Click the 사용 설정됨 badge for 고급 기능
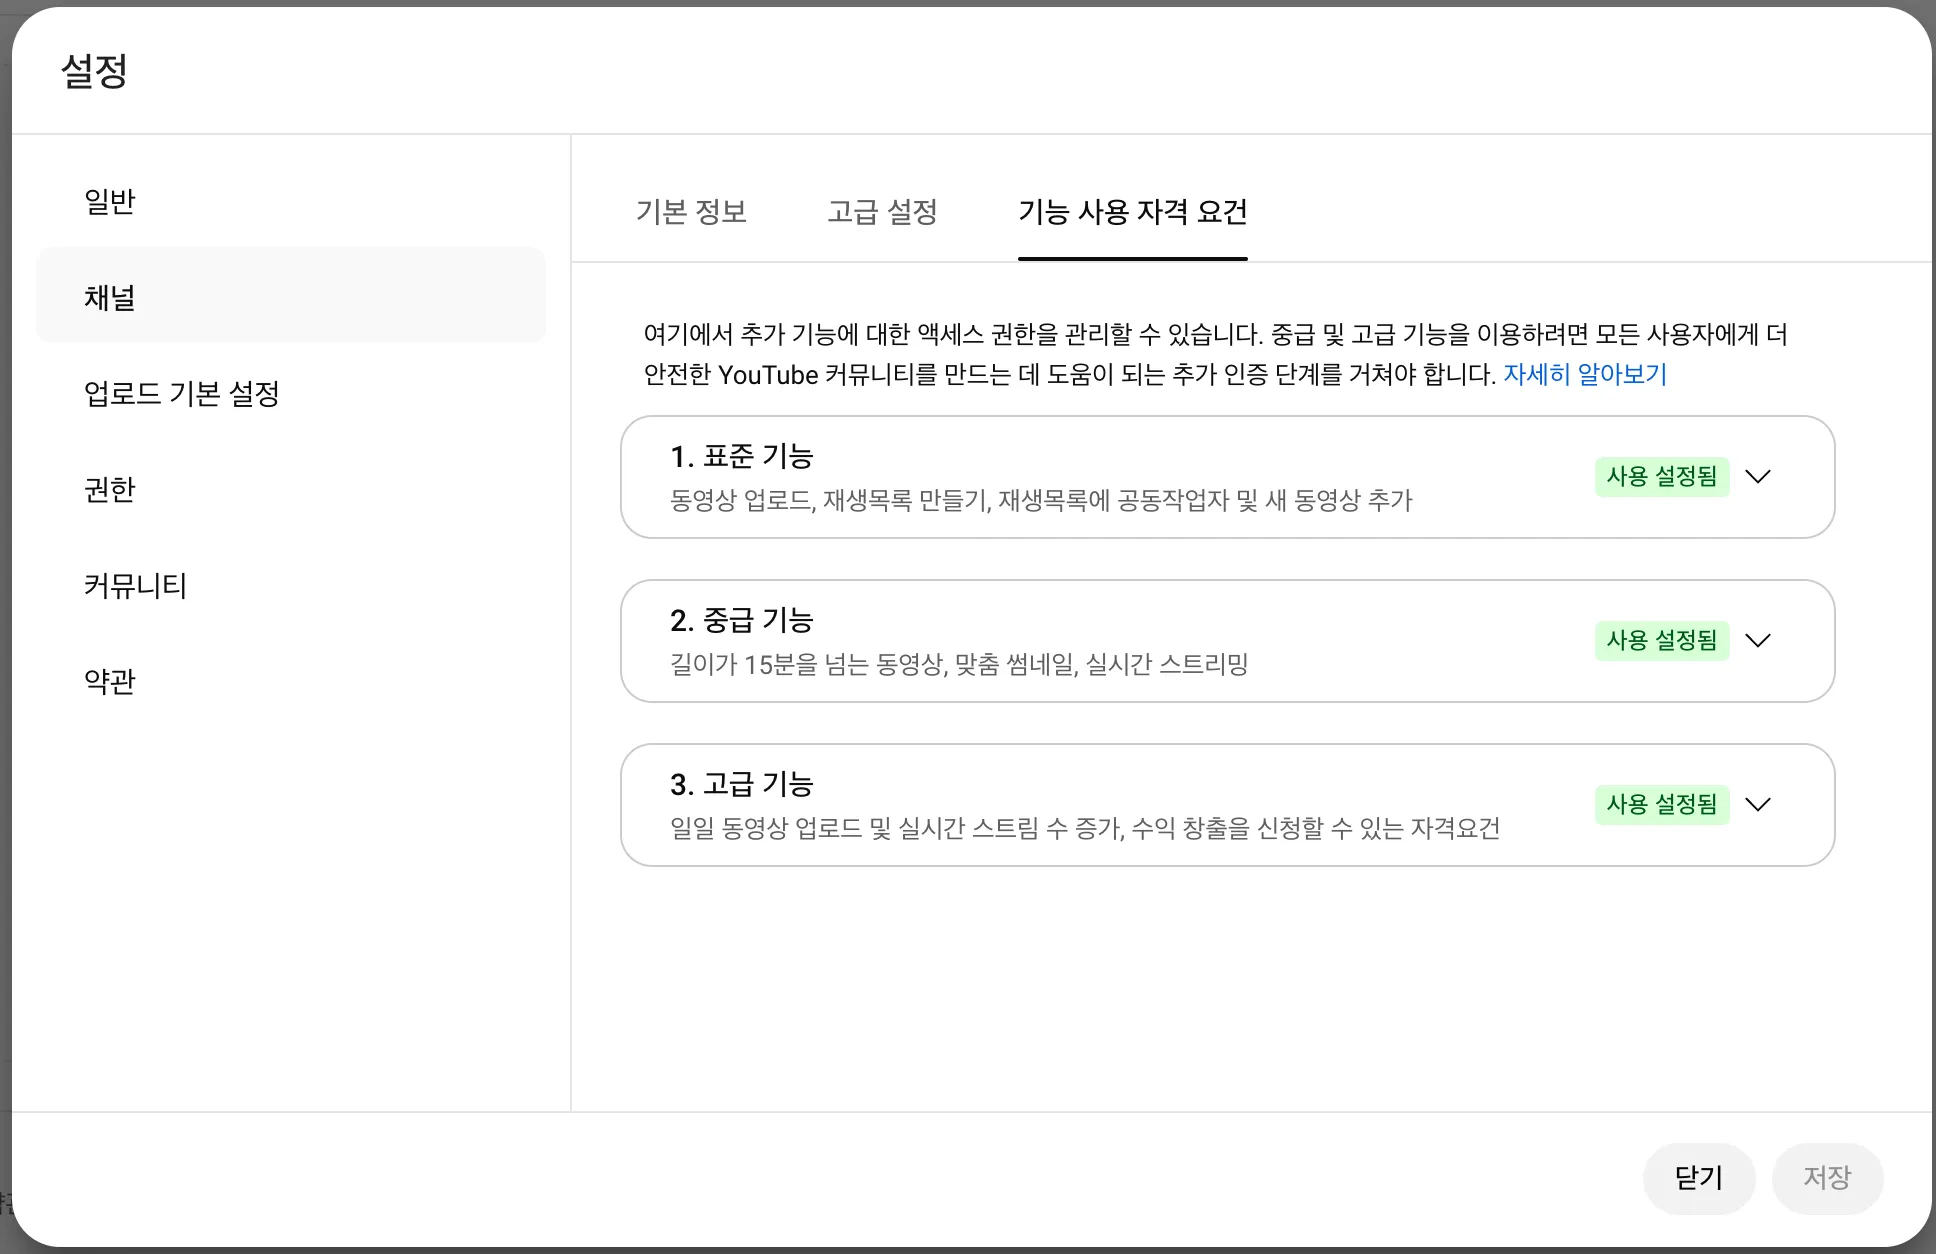This screenshot has height=1254, width=1936. tap(1661, 804)
